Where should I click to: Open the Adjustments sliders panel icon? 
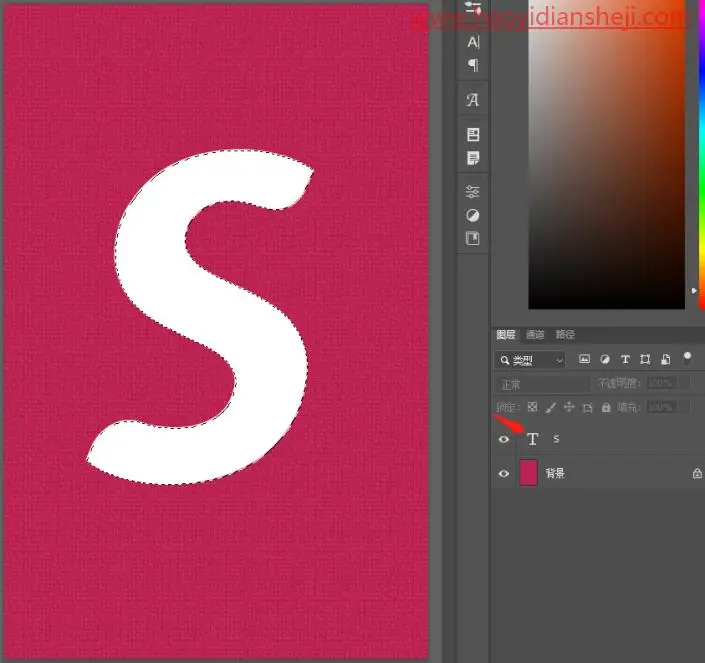(473, 192)
